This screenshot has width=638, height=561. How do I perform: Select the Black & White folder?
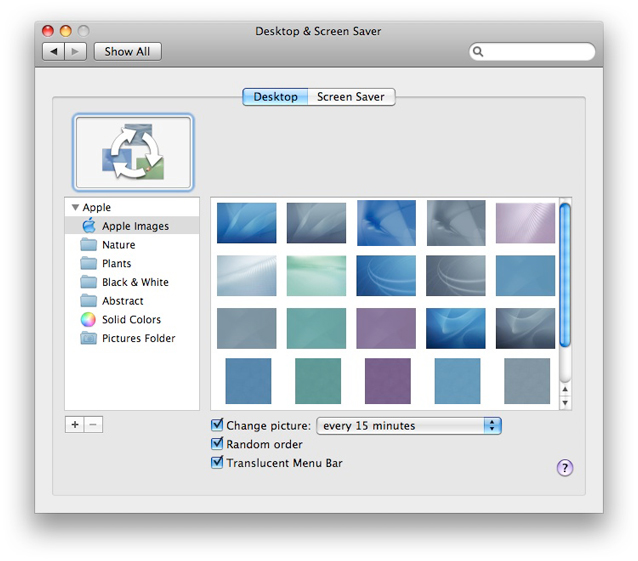tap(132, 282)
